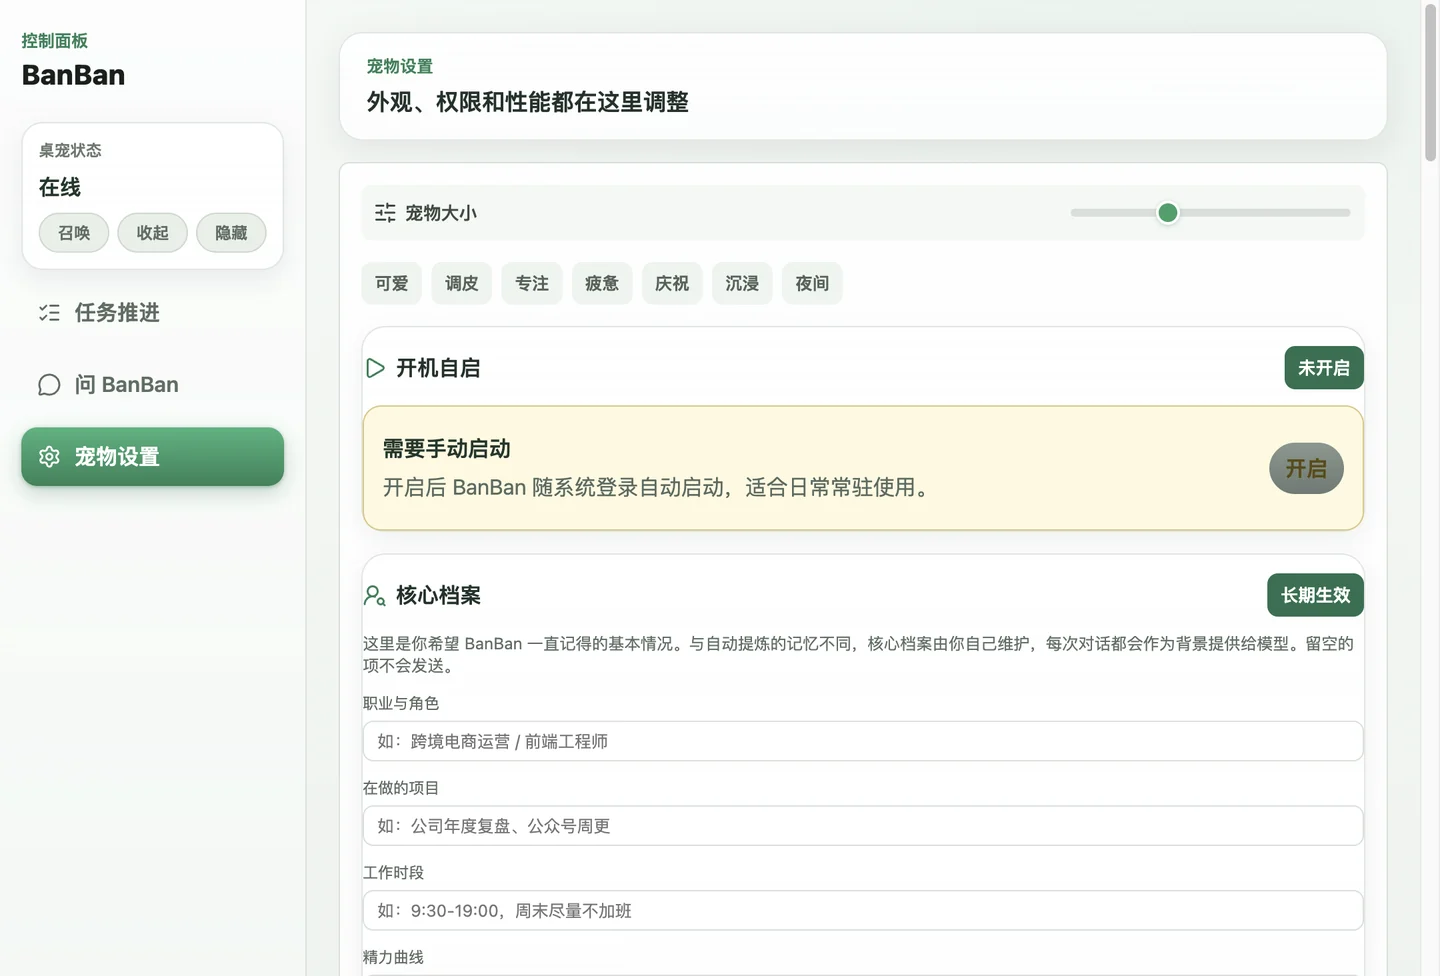The width and height of the screenshot is (1440, 976).
Task: Focus the 职业与角色 input field
Action: 863,741
